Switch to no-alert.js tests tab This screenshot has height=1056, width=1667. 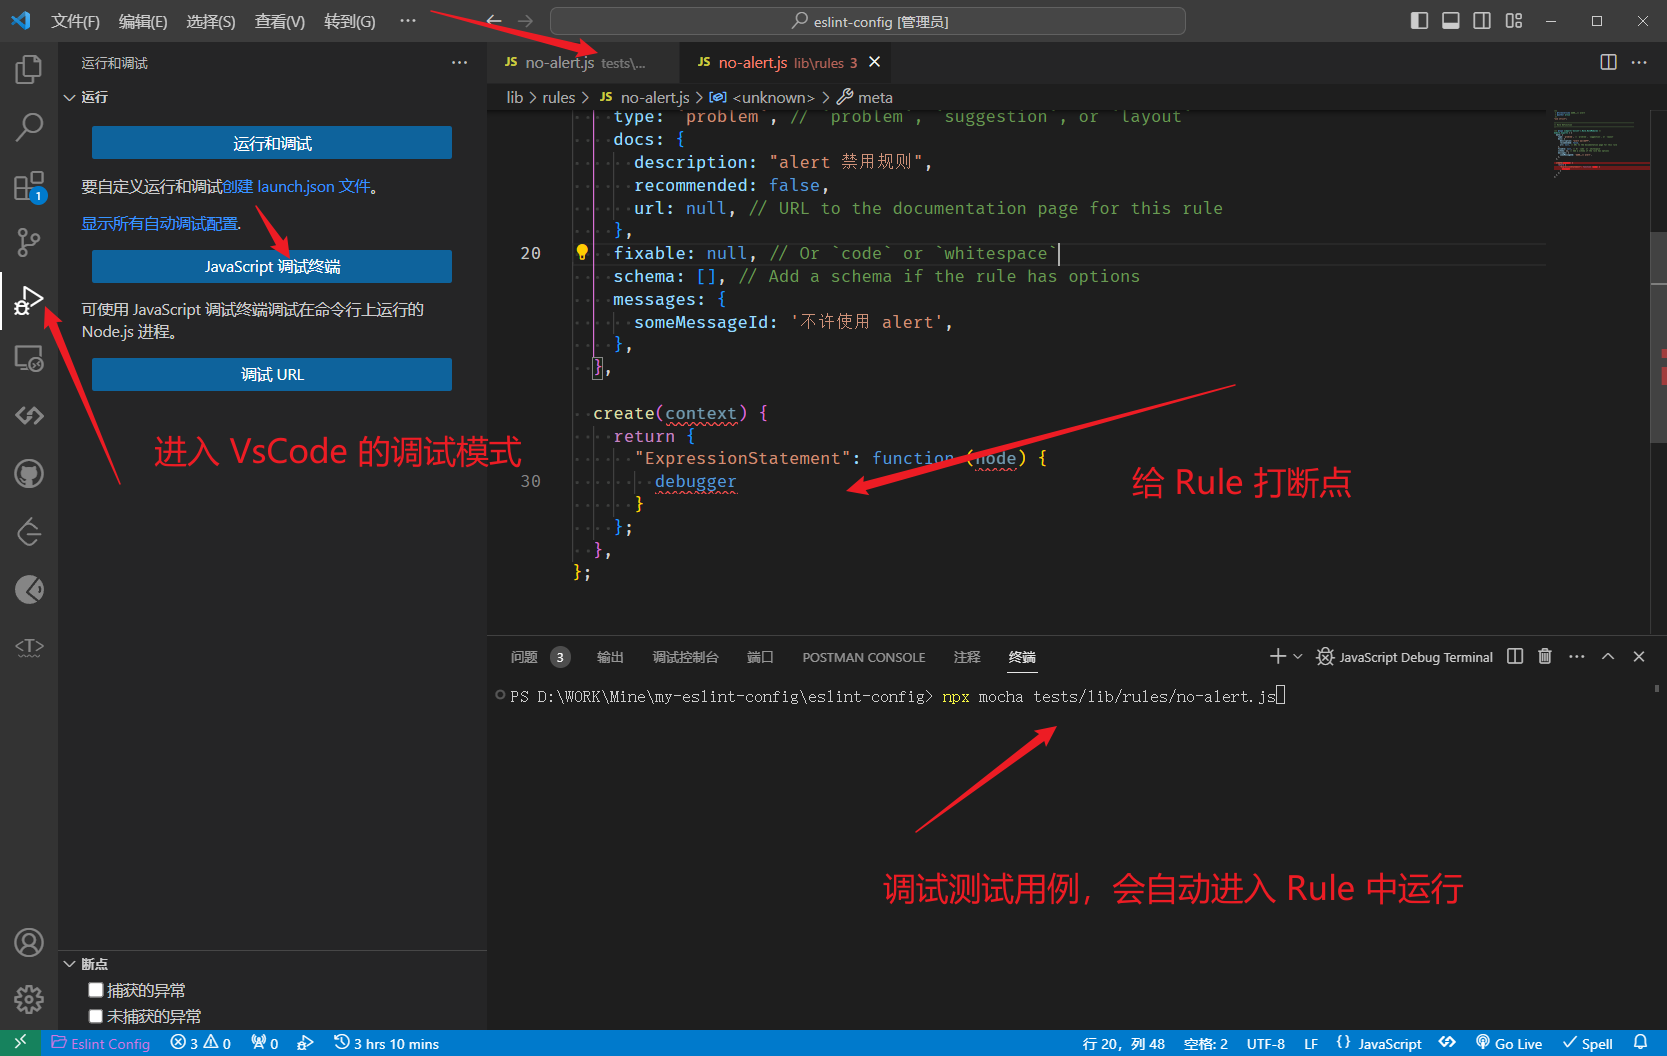(583, 62)
